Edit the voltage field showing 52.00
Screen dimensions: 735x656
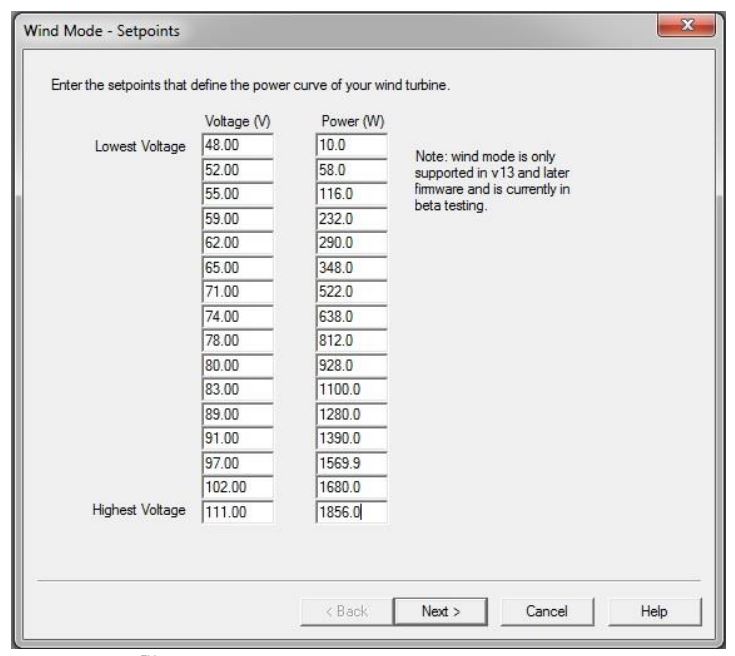tap(237, 171)
